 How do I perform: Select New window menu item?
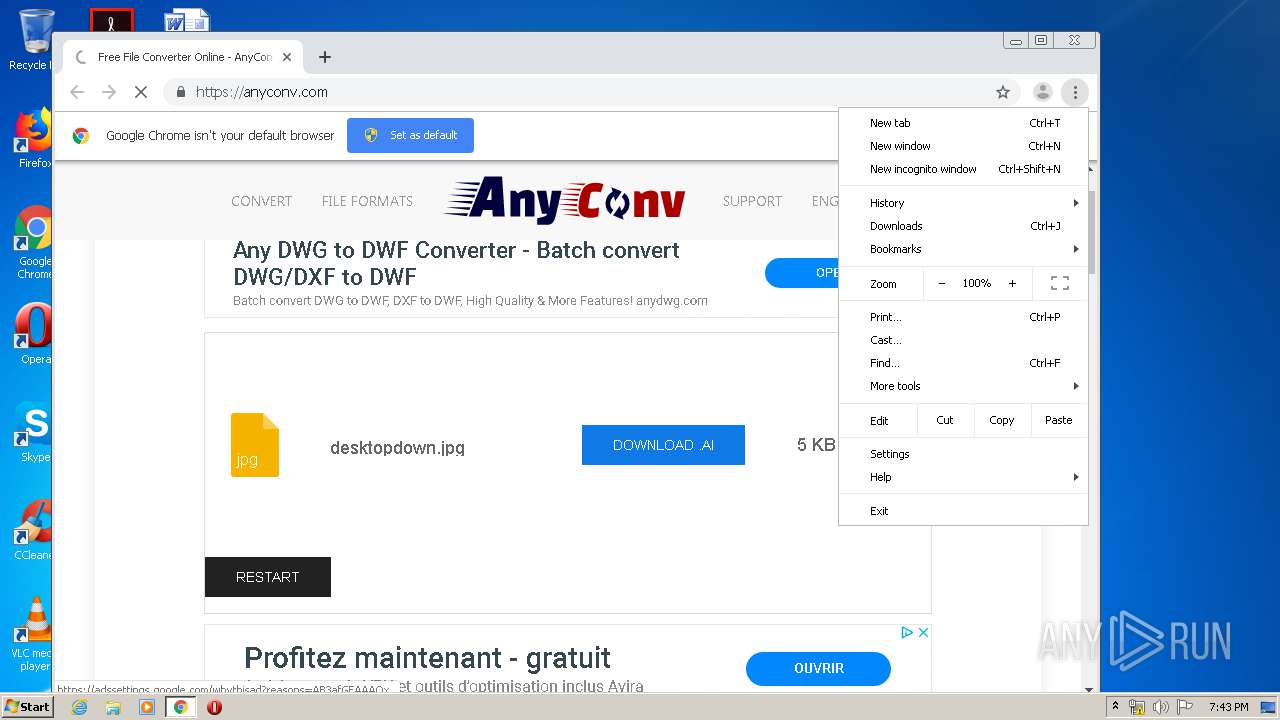[963, 146]
